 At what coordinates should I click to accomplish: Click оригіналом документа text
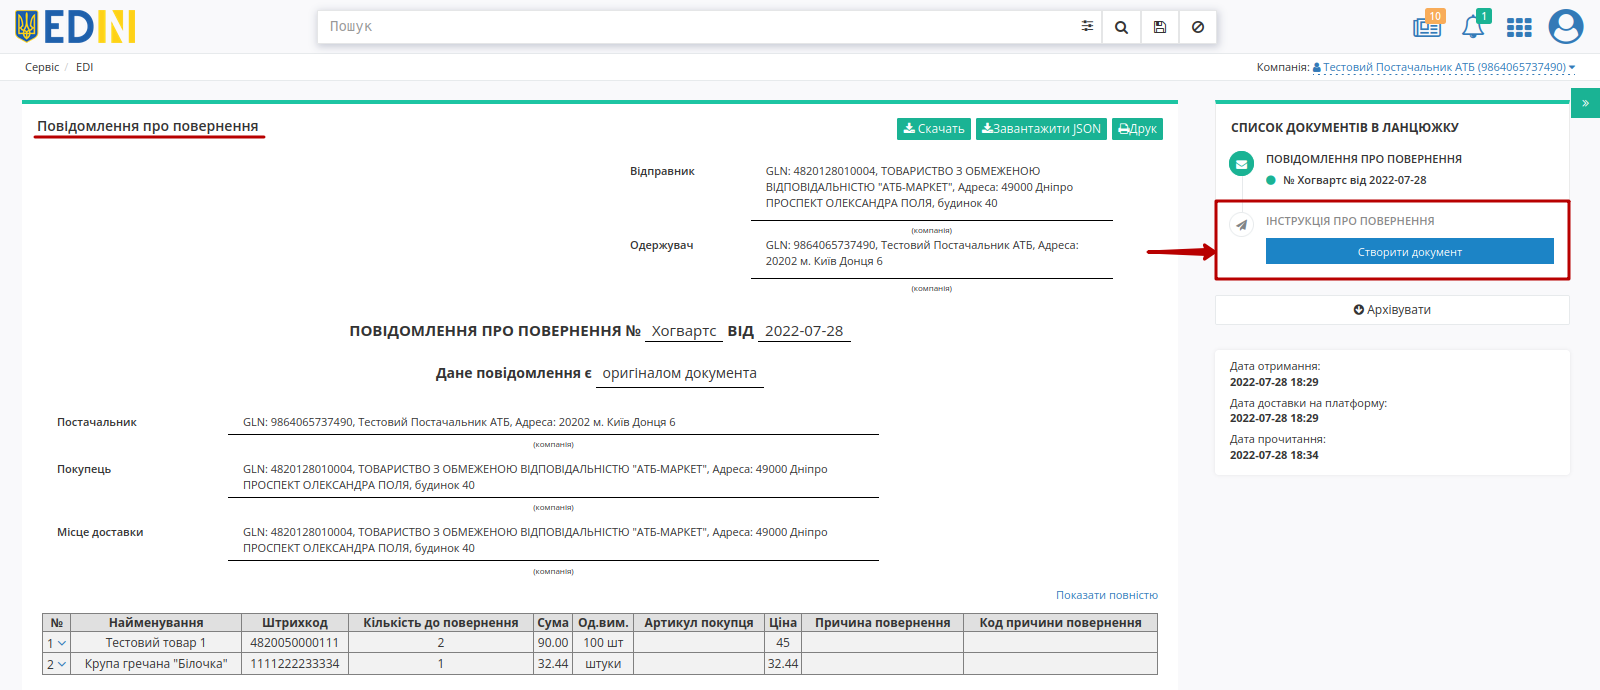point(679,373)
